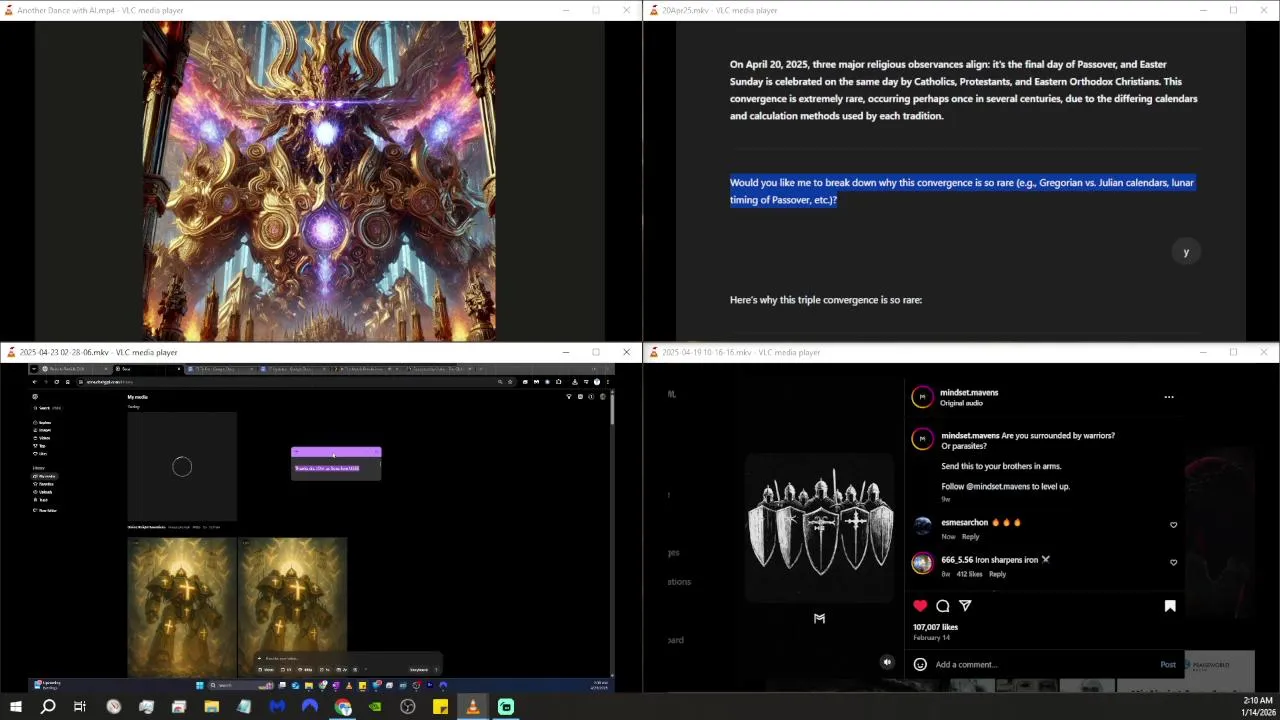Click the loading media tile with the spinner
This screenshot has width=1280, height=720.
pyautogui.click(x=182, y=467)
